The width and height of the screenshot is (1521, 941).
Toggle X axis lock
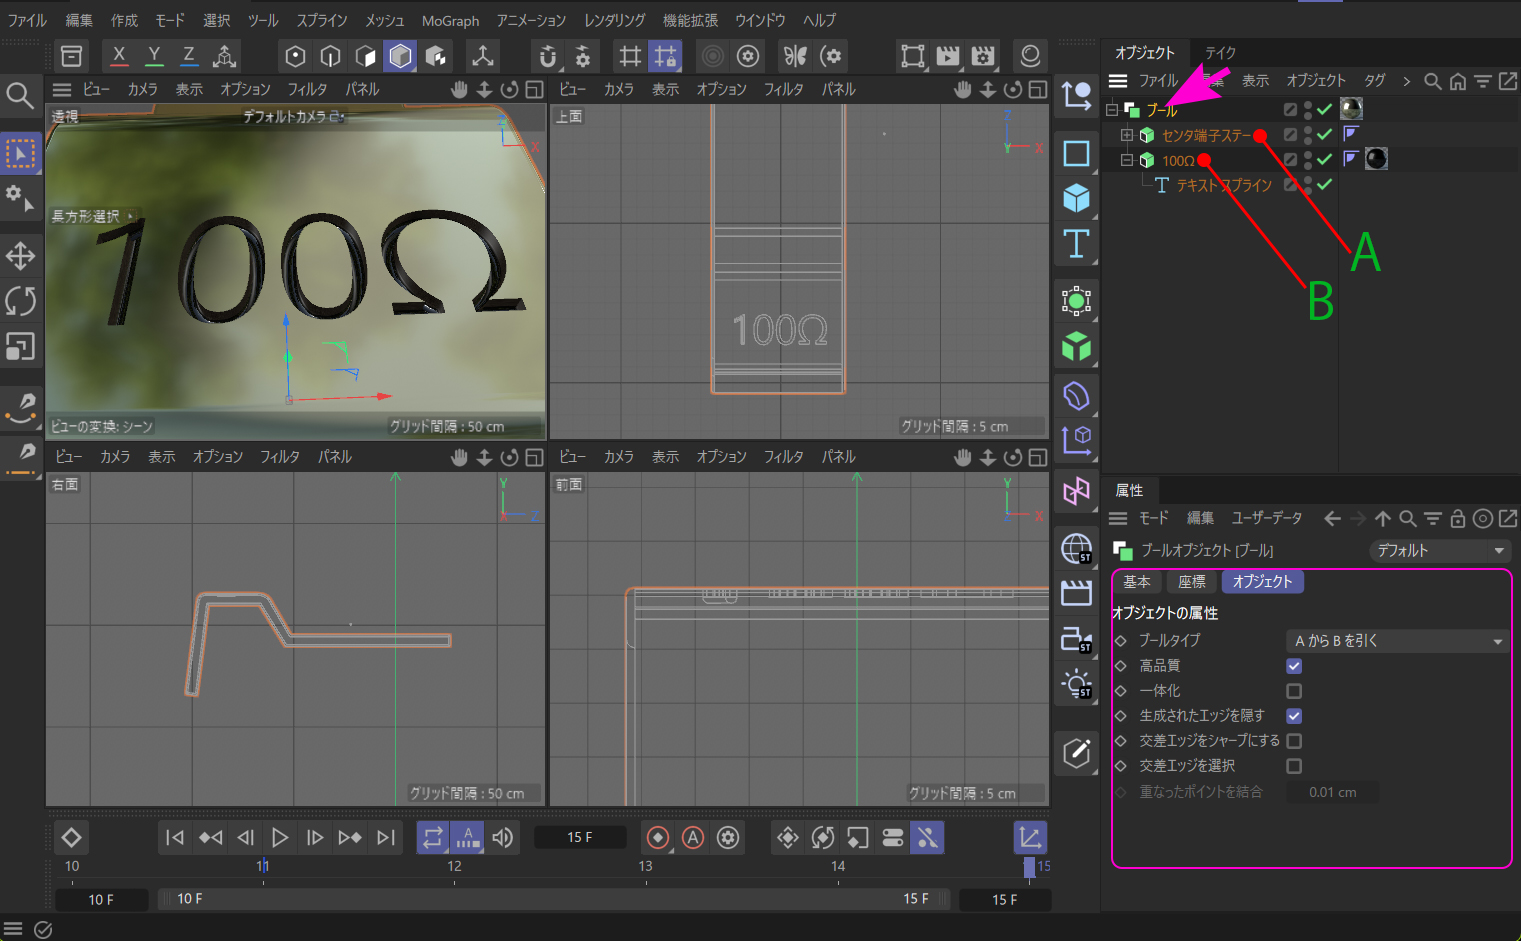point(119,56)
